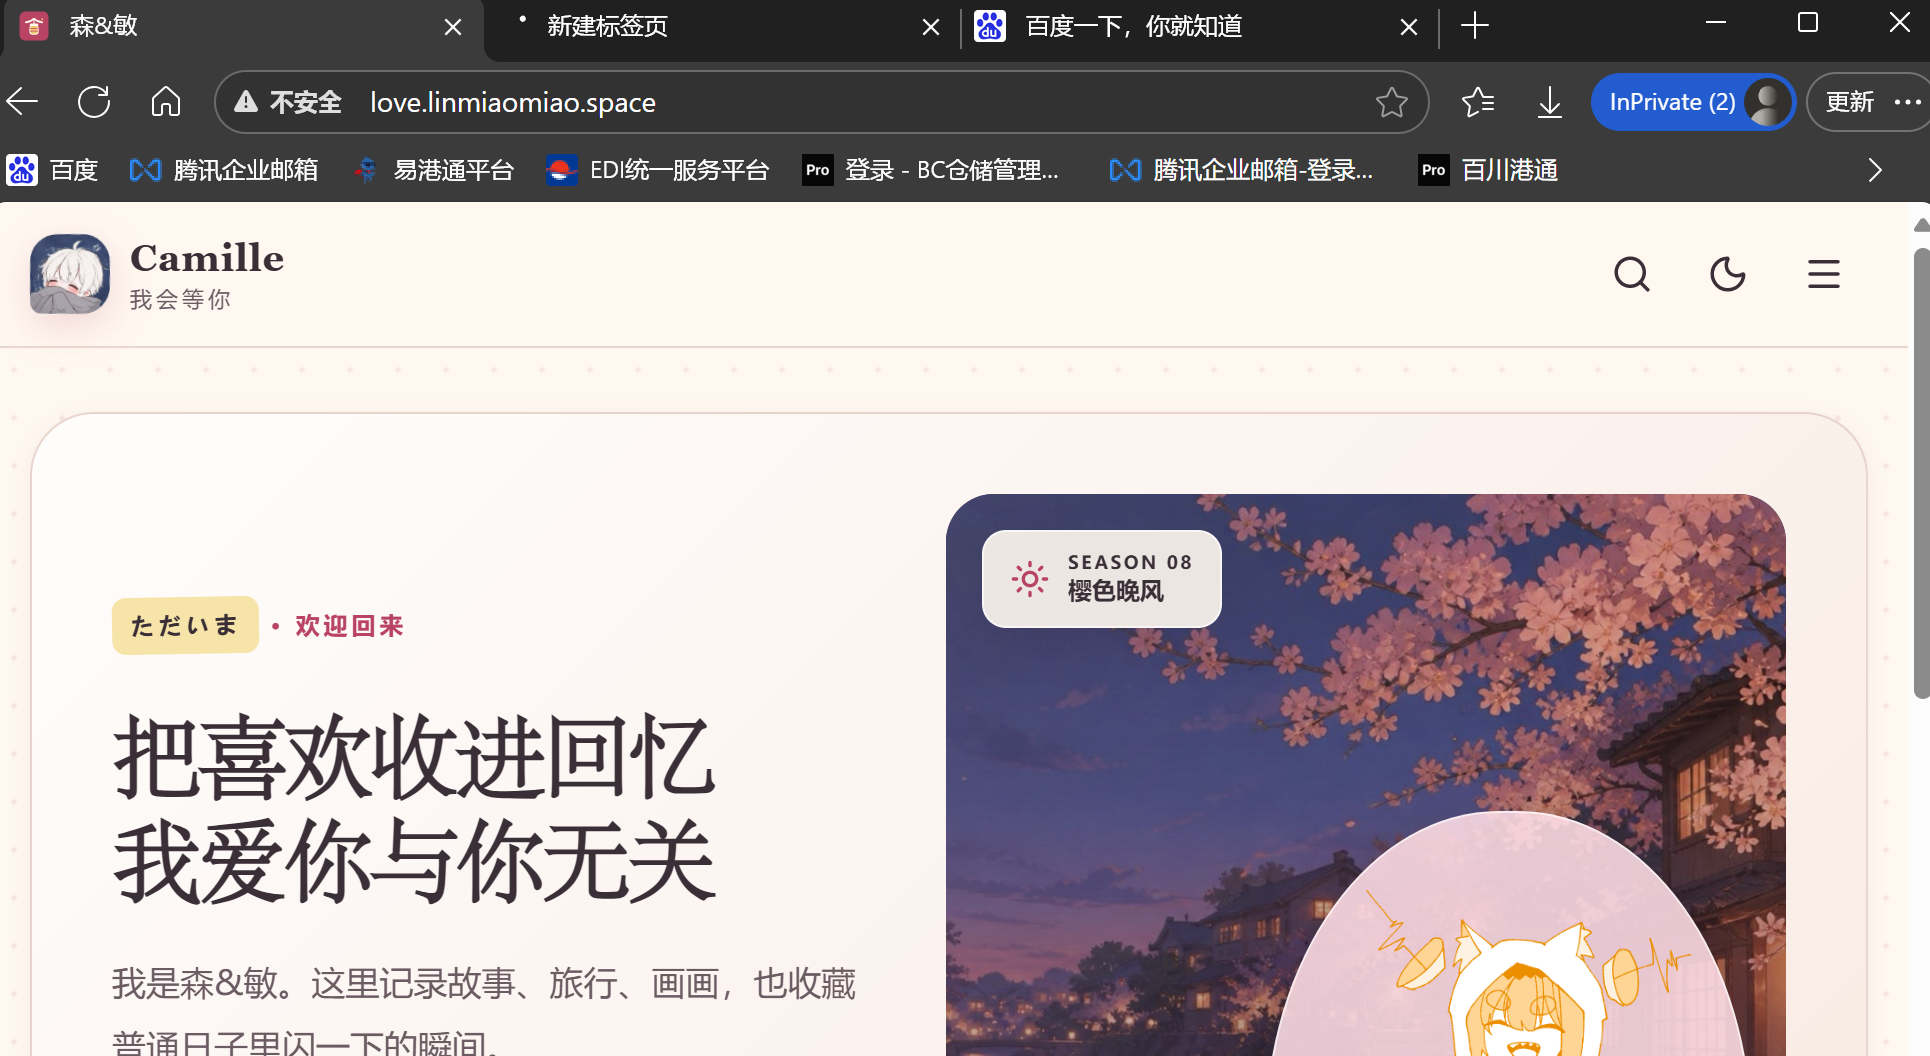Click the subtitle 我会等你
Viewport: 1930px width, 1056px height.
tap(180, 300)
